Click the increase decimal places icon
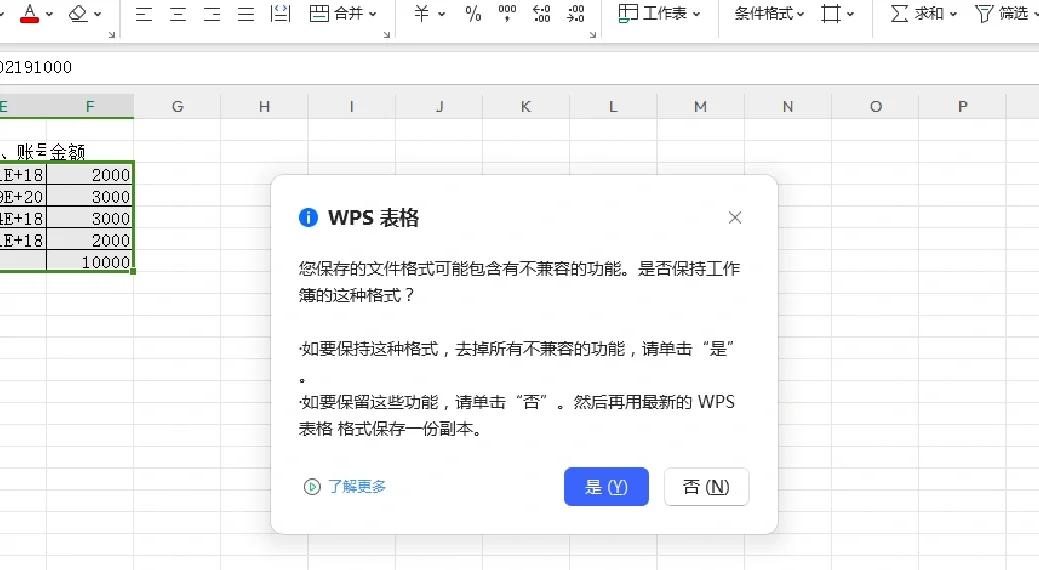The image size is (1039, 570). click(541, 13)
